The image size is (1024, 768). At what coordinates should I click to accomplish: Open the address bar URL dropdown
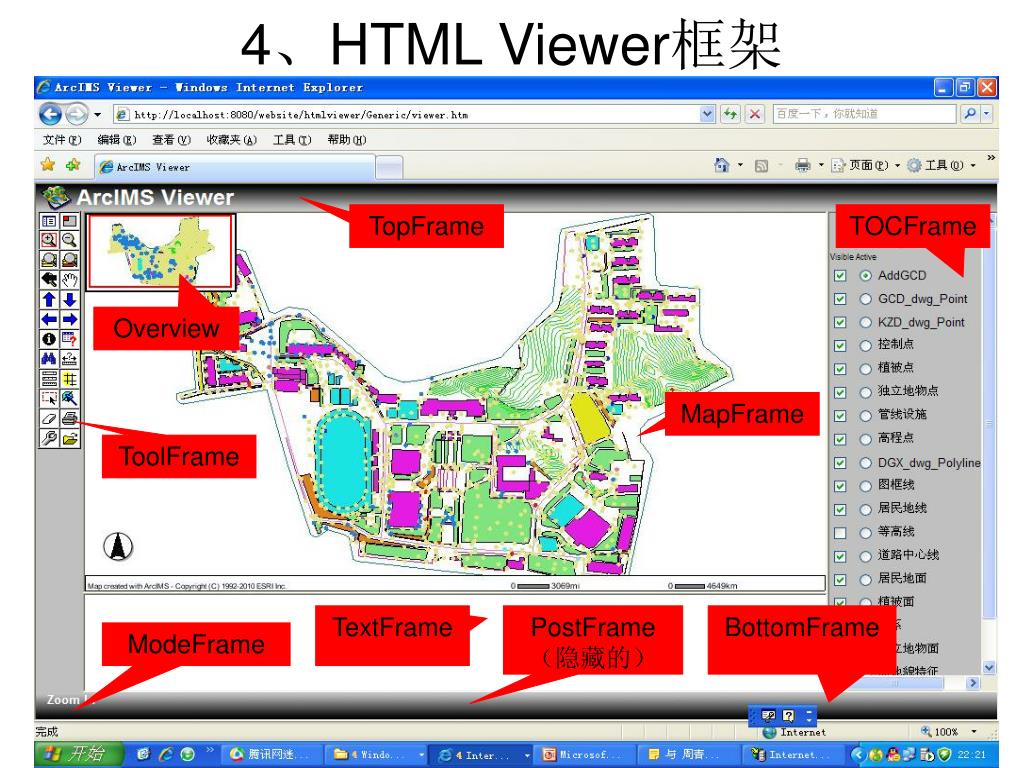(707, 114)
